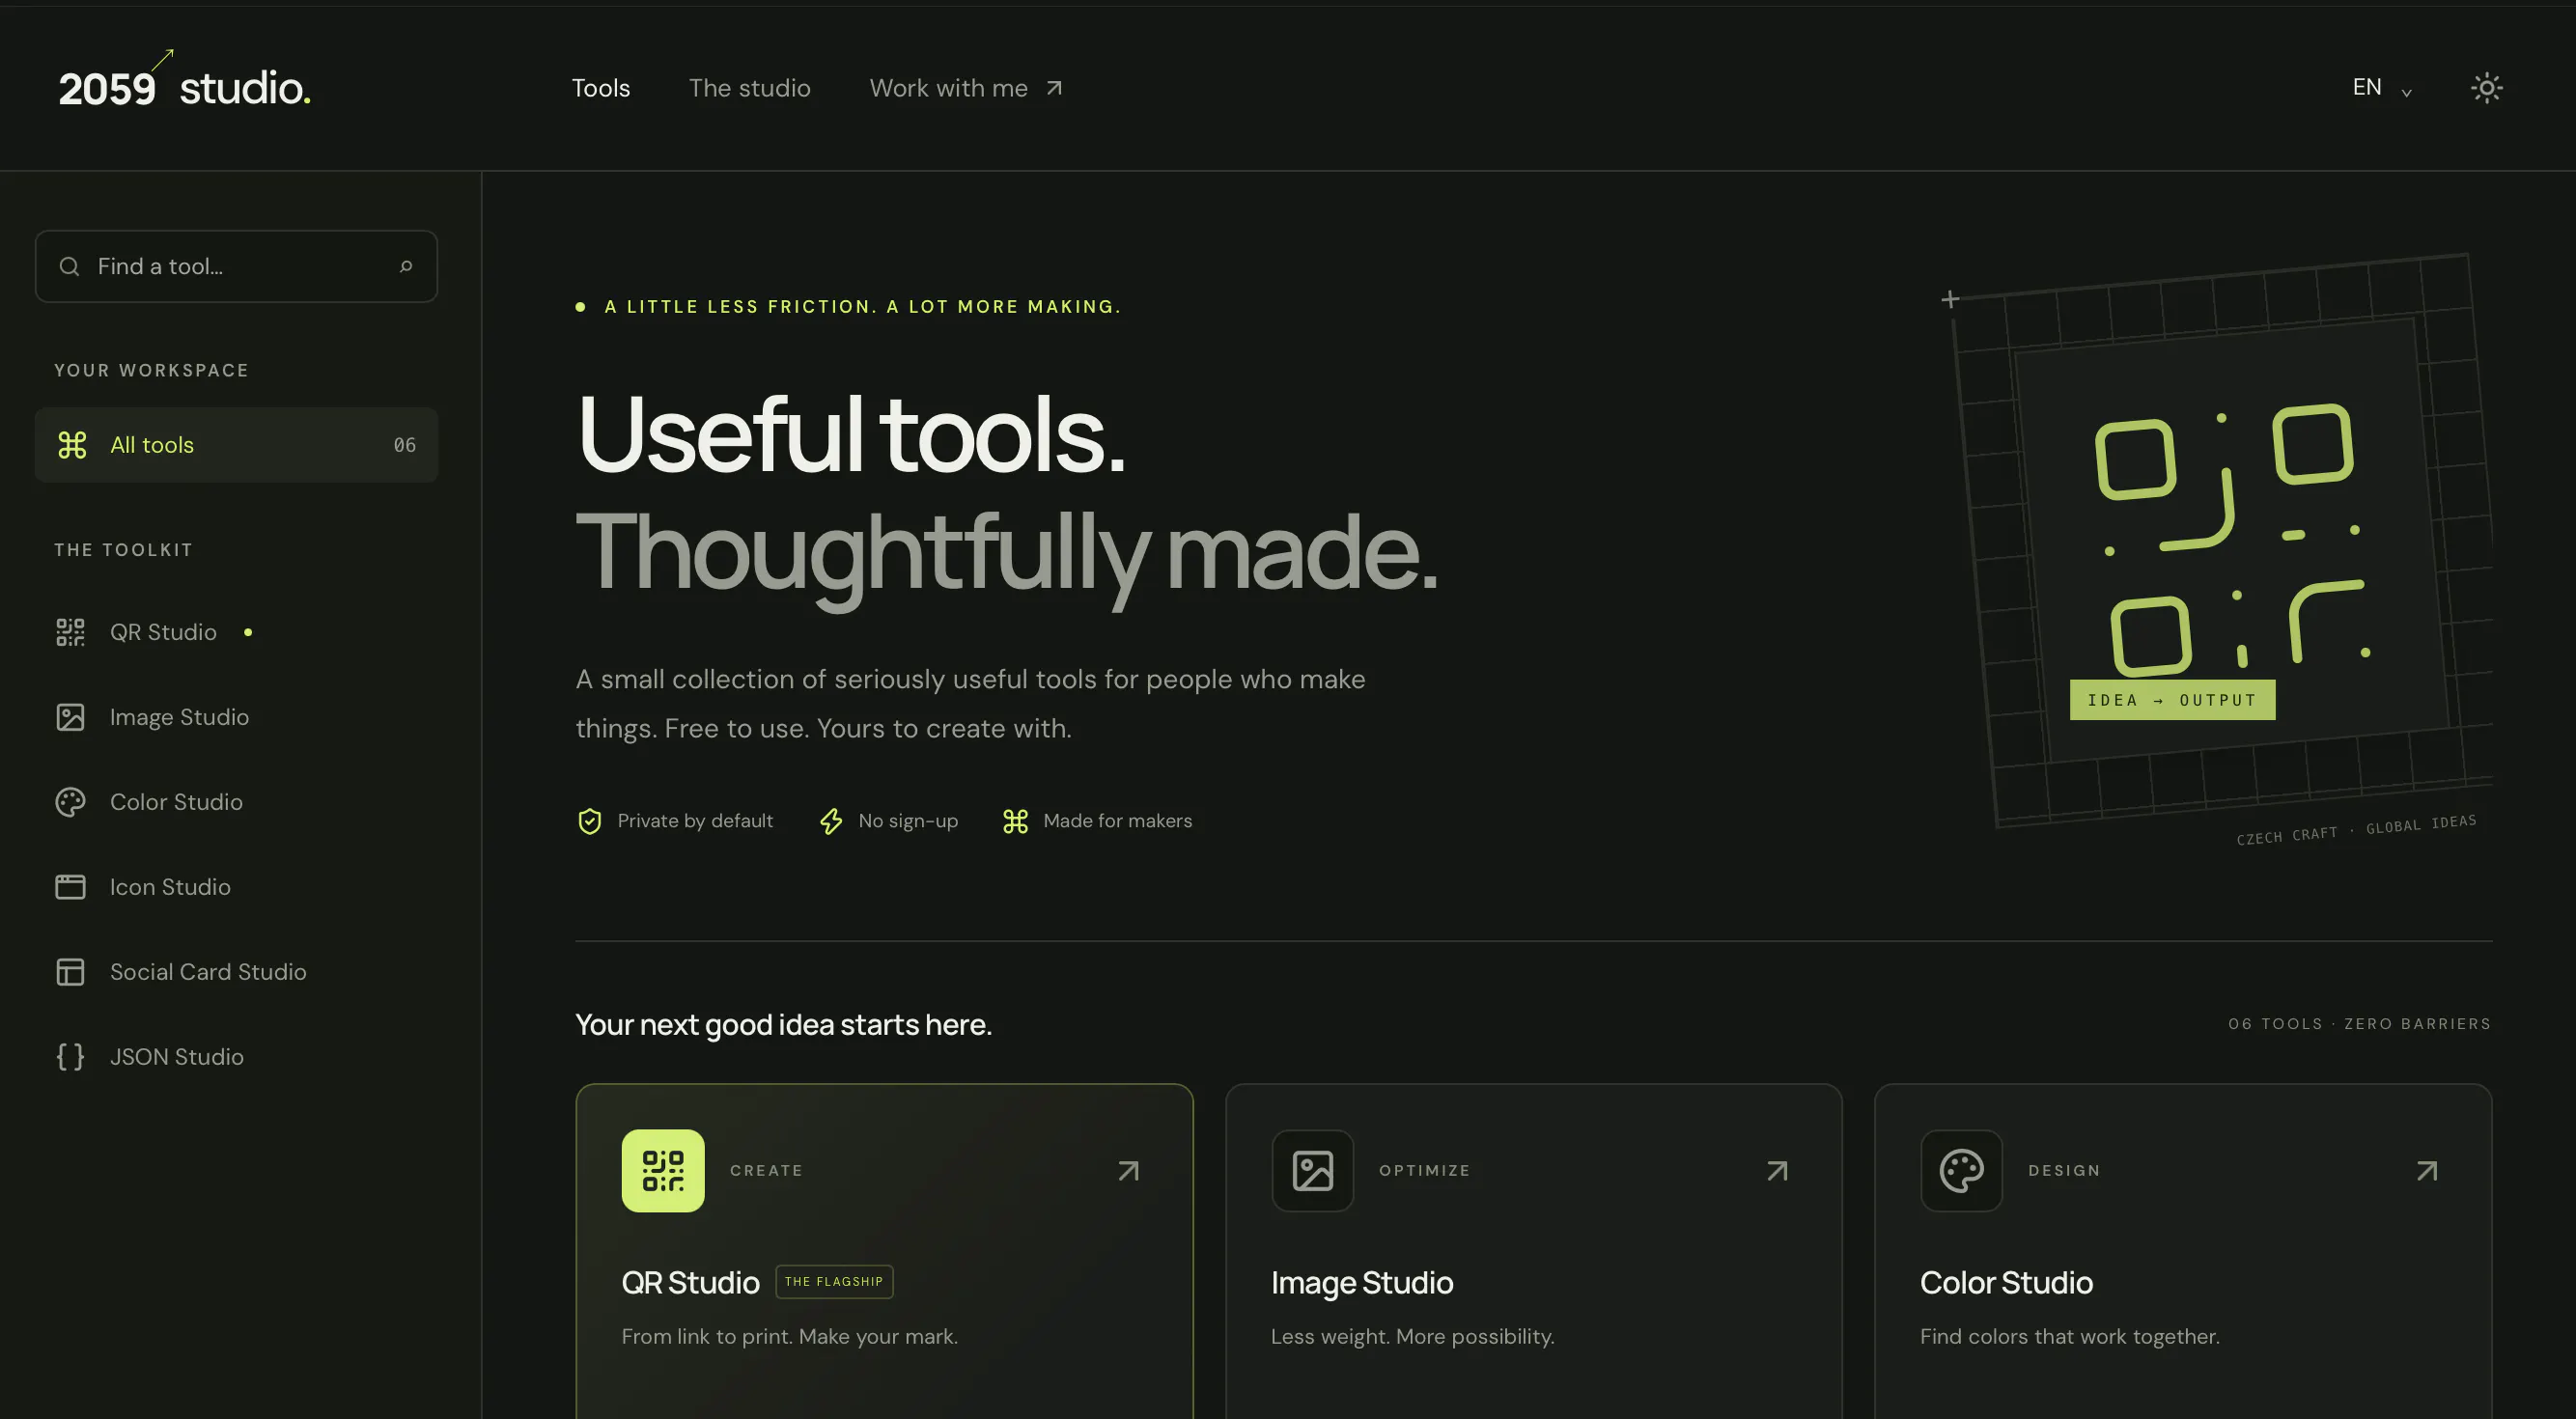Click the image icon on the Image Studio card
This screenshot has width=2576, height=1419.
coord(1312,1171)
